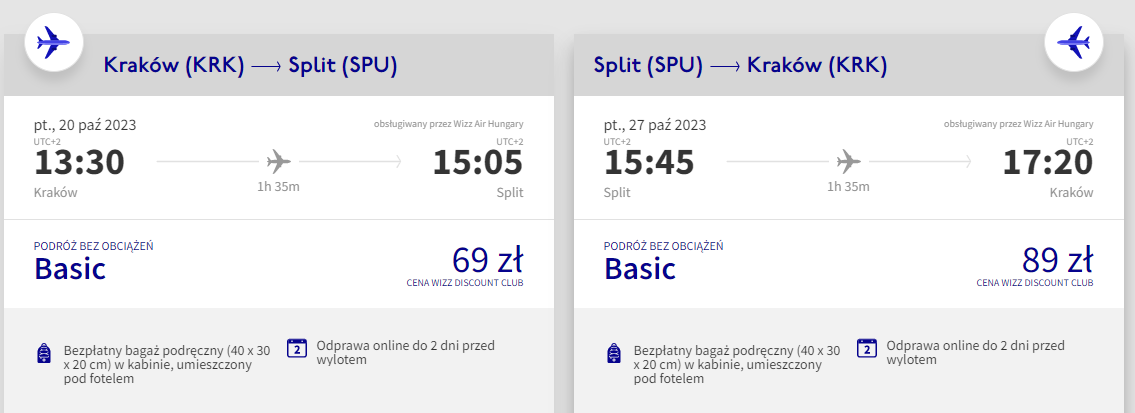Select the Split (SPU) → Kraków (KRK) header
The height and width of the screenshot is (413, 1135).
(x=741, y=66)
